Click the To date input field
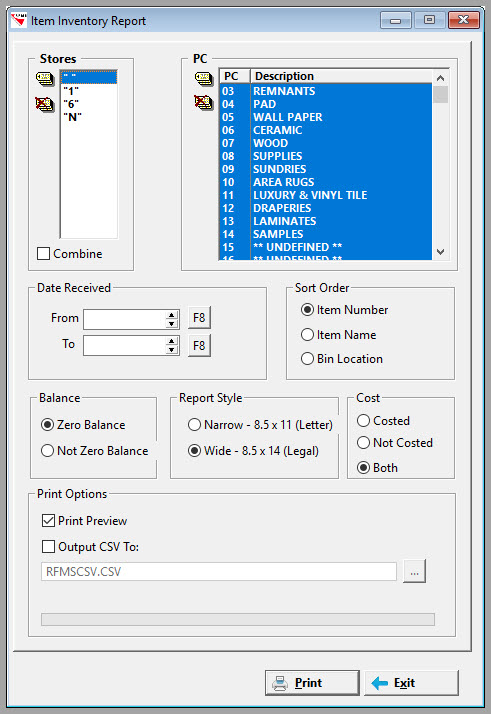Screen dimensions: 491x714 124,346
